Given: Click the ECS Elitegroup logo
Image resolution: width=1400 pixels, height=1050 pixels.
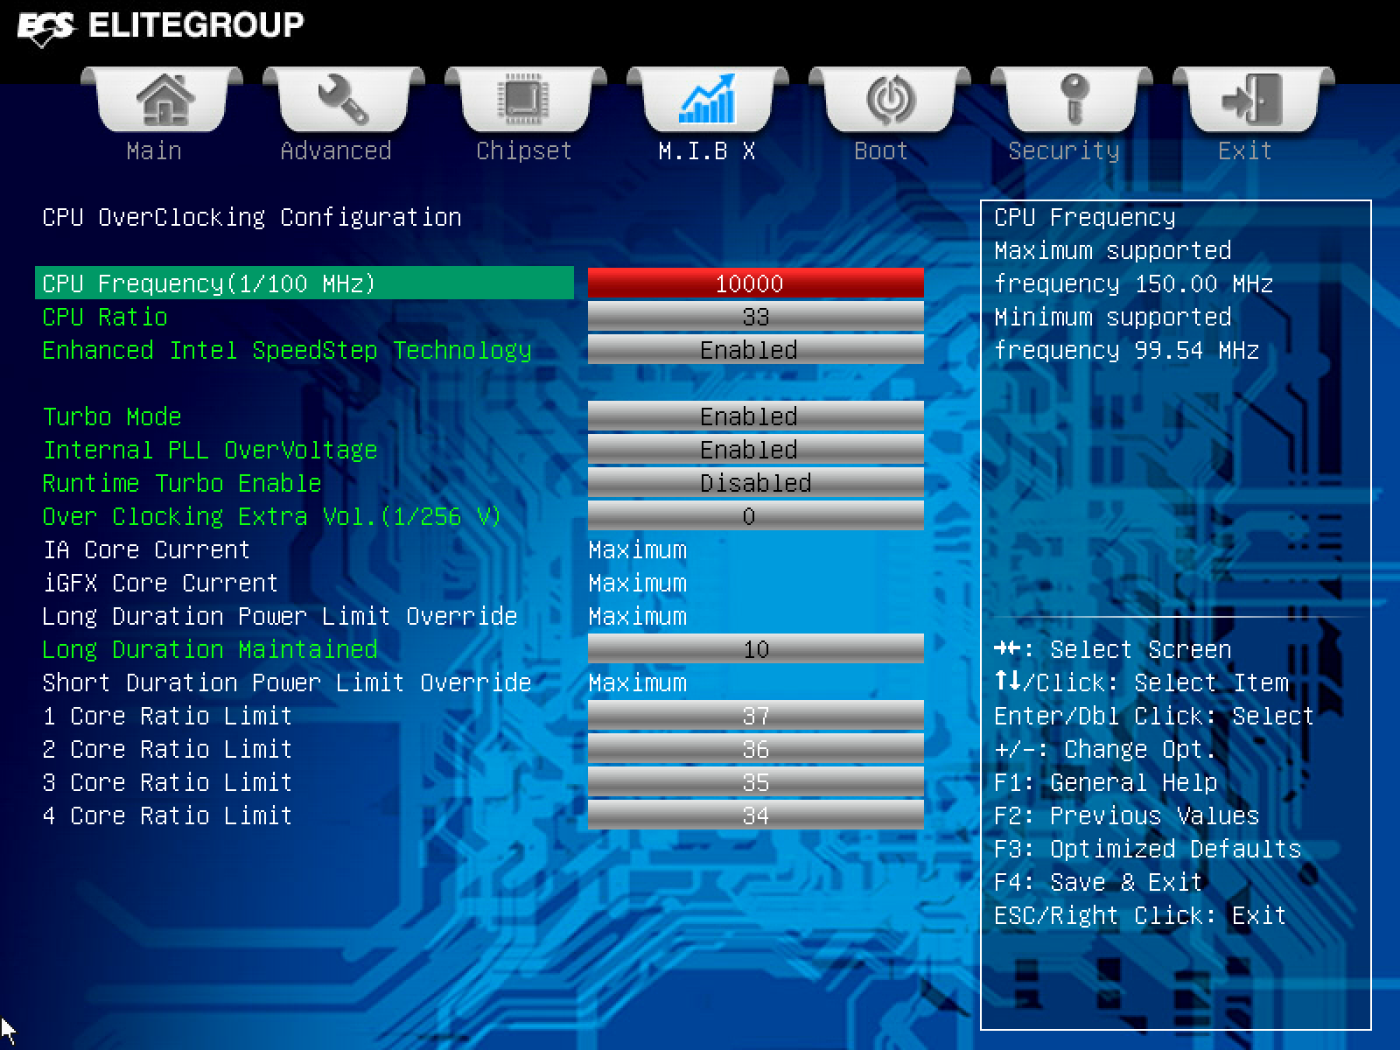Looking at the screenshot, I should tap(161, 25).
